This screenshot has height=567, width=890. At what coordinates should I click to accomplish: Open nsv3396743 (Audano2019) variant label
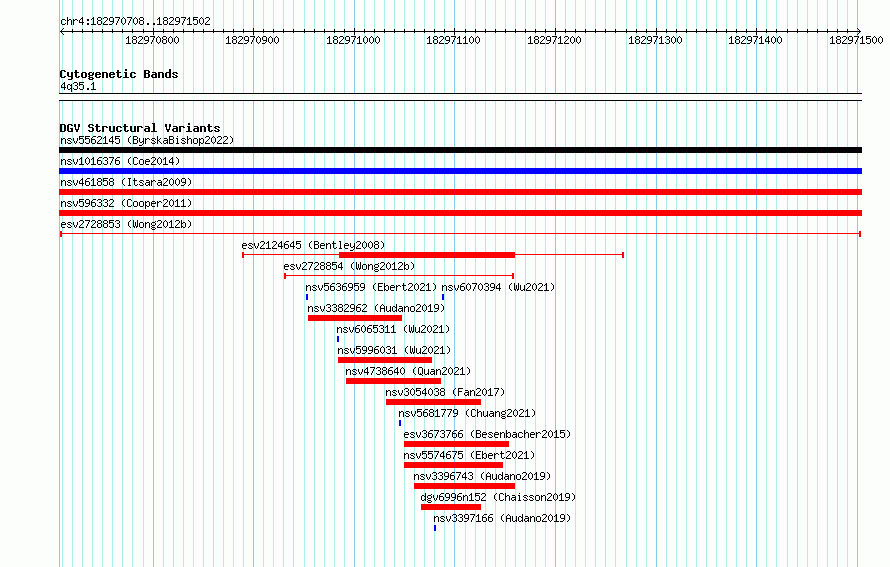click(x=482, y=476)
